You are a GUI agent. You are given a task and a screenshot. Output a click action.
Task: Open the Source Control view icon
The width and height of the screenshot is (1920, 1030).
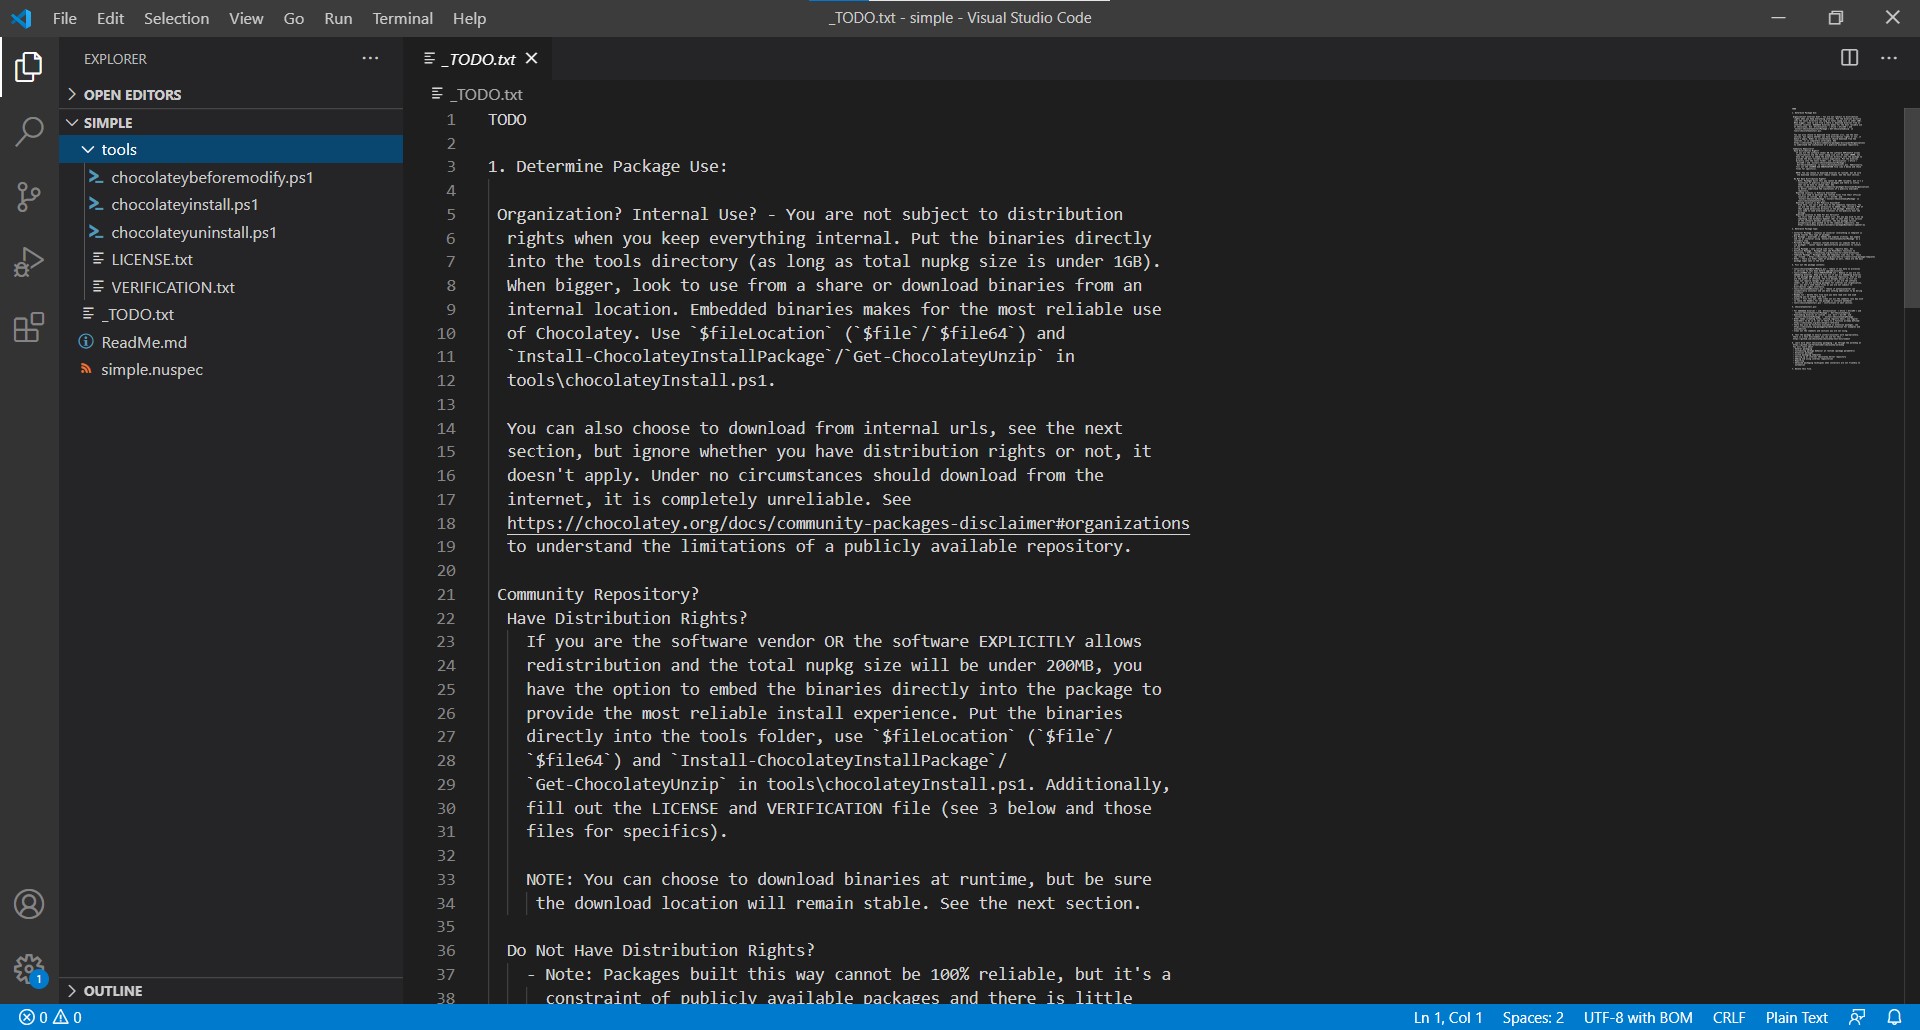pos(29,196)
